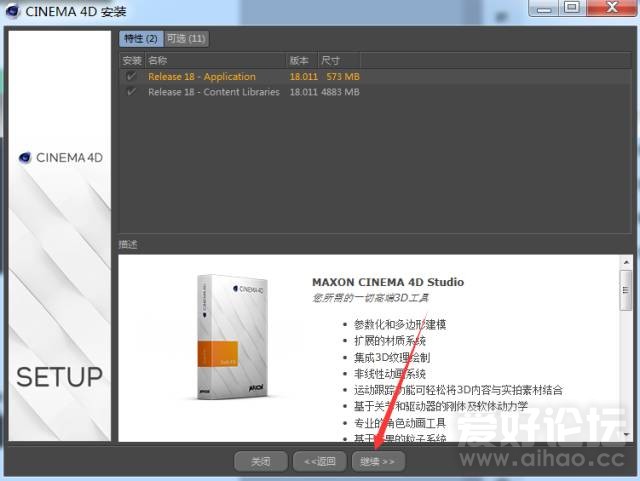Sort by the 尺寸 column header
640x481 pixels.
(331, 61)
